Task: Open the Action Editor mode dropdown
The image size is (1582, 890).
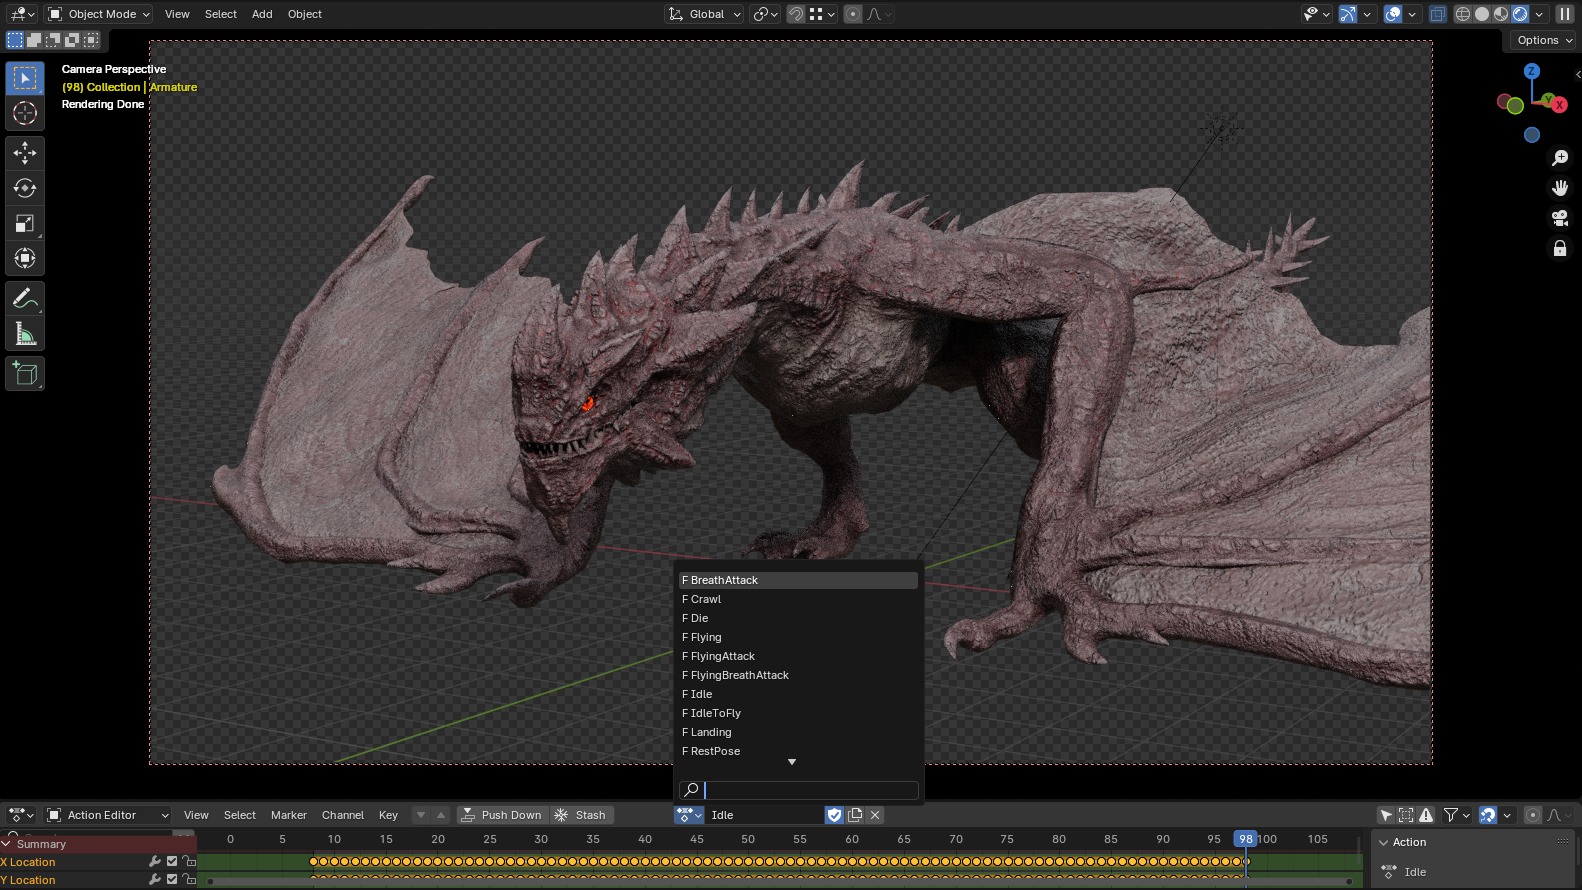Action: pyautogui.click(x=108, y=815)
